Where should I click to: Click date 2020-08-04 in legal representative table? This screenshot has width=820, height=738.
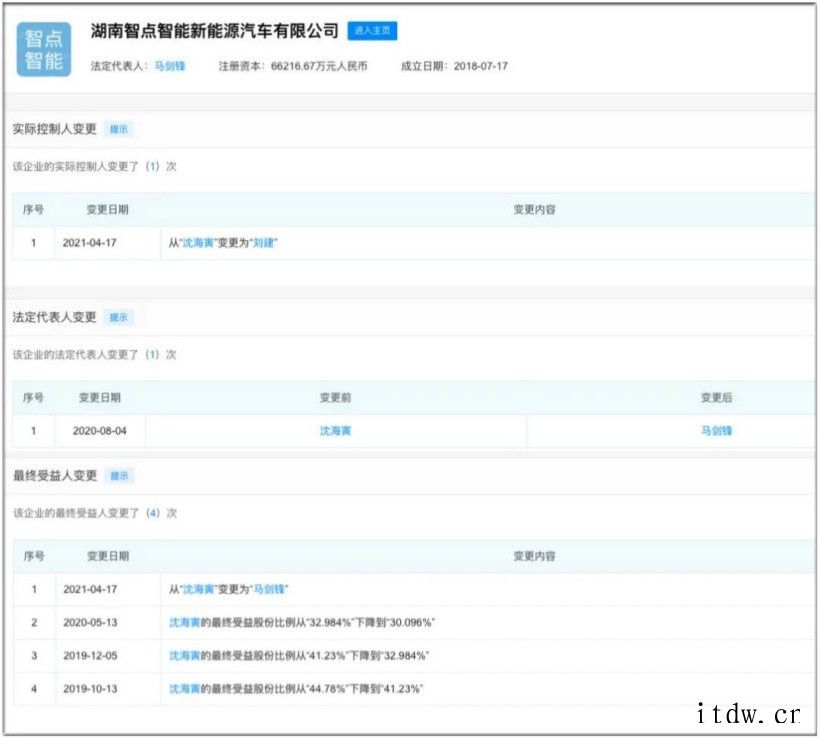[99, 431]
